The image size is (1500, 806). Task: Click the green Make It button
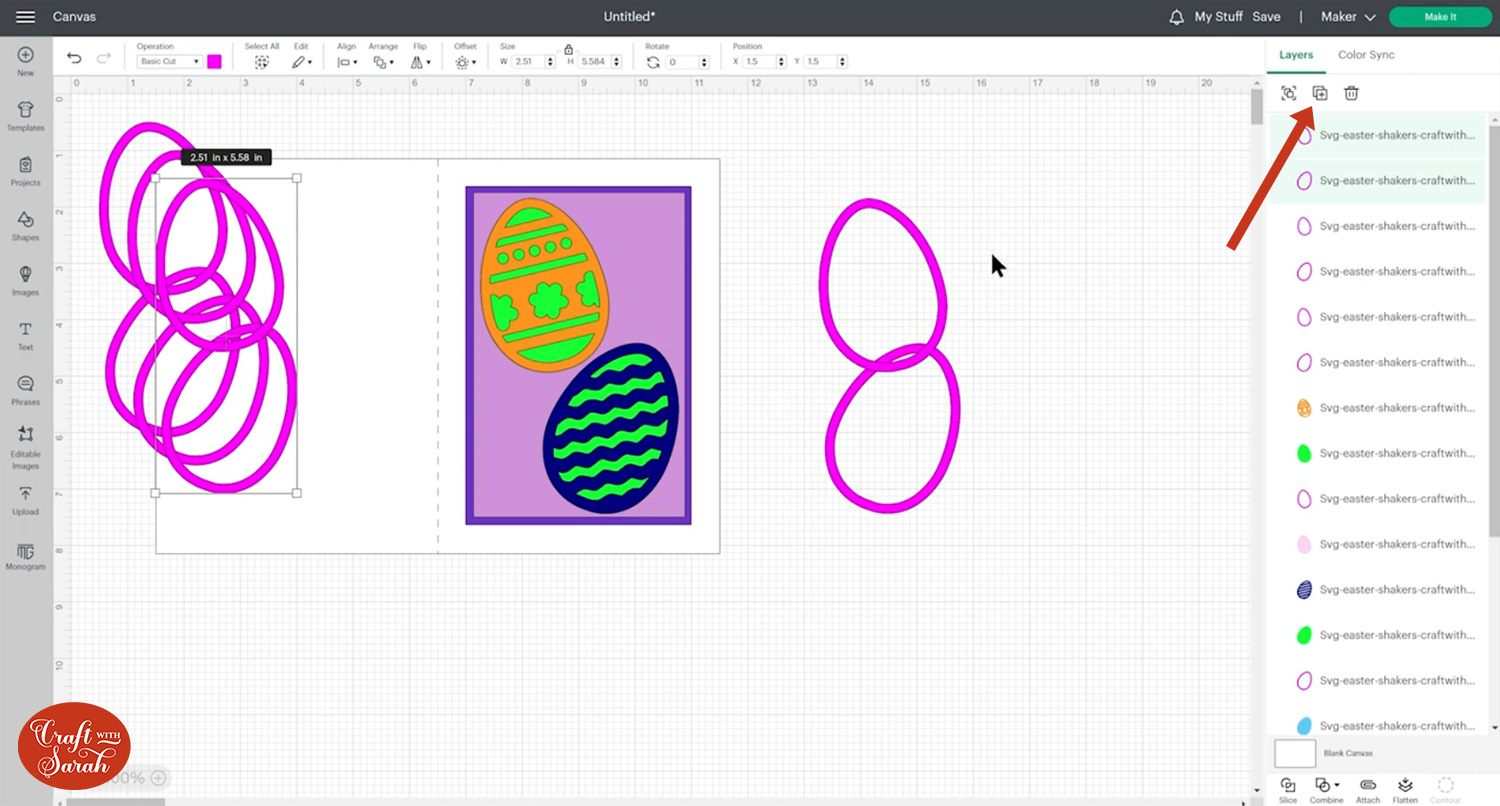1439,17
